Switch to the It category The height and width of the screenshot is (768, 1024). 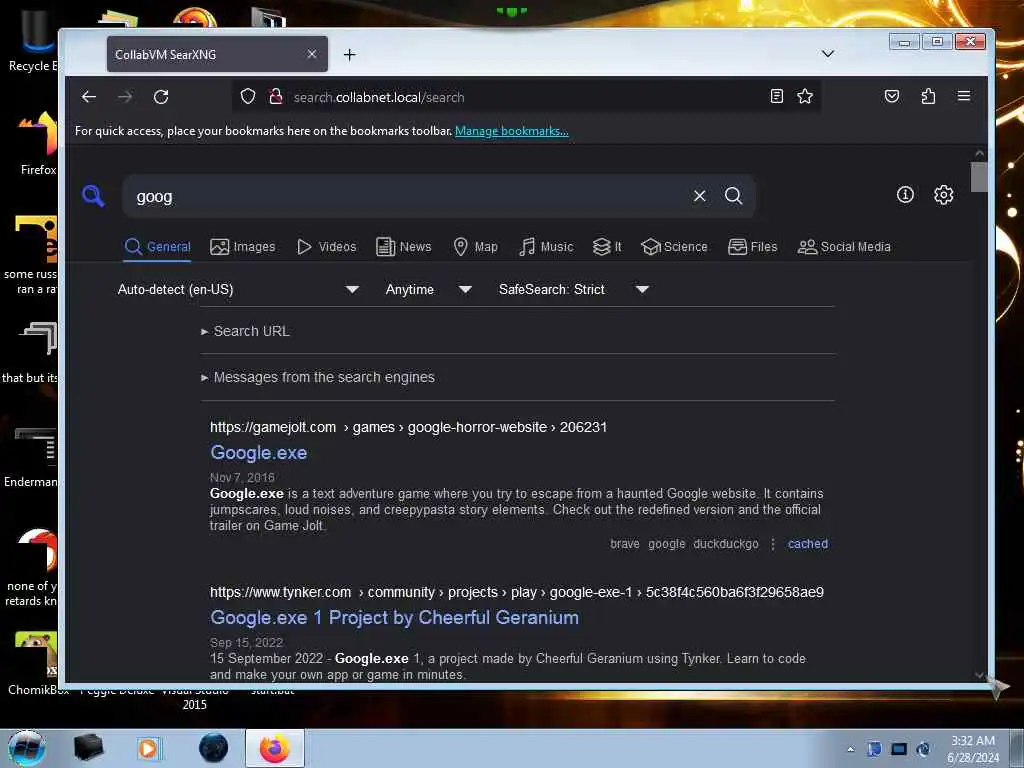[607, 247]
